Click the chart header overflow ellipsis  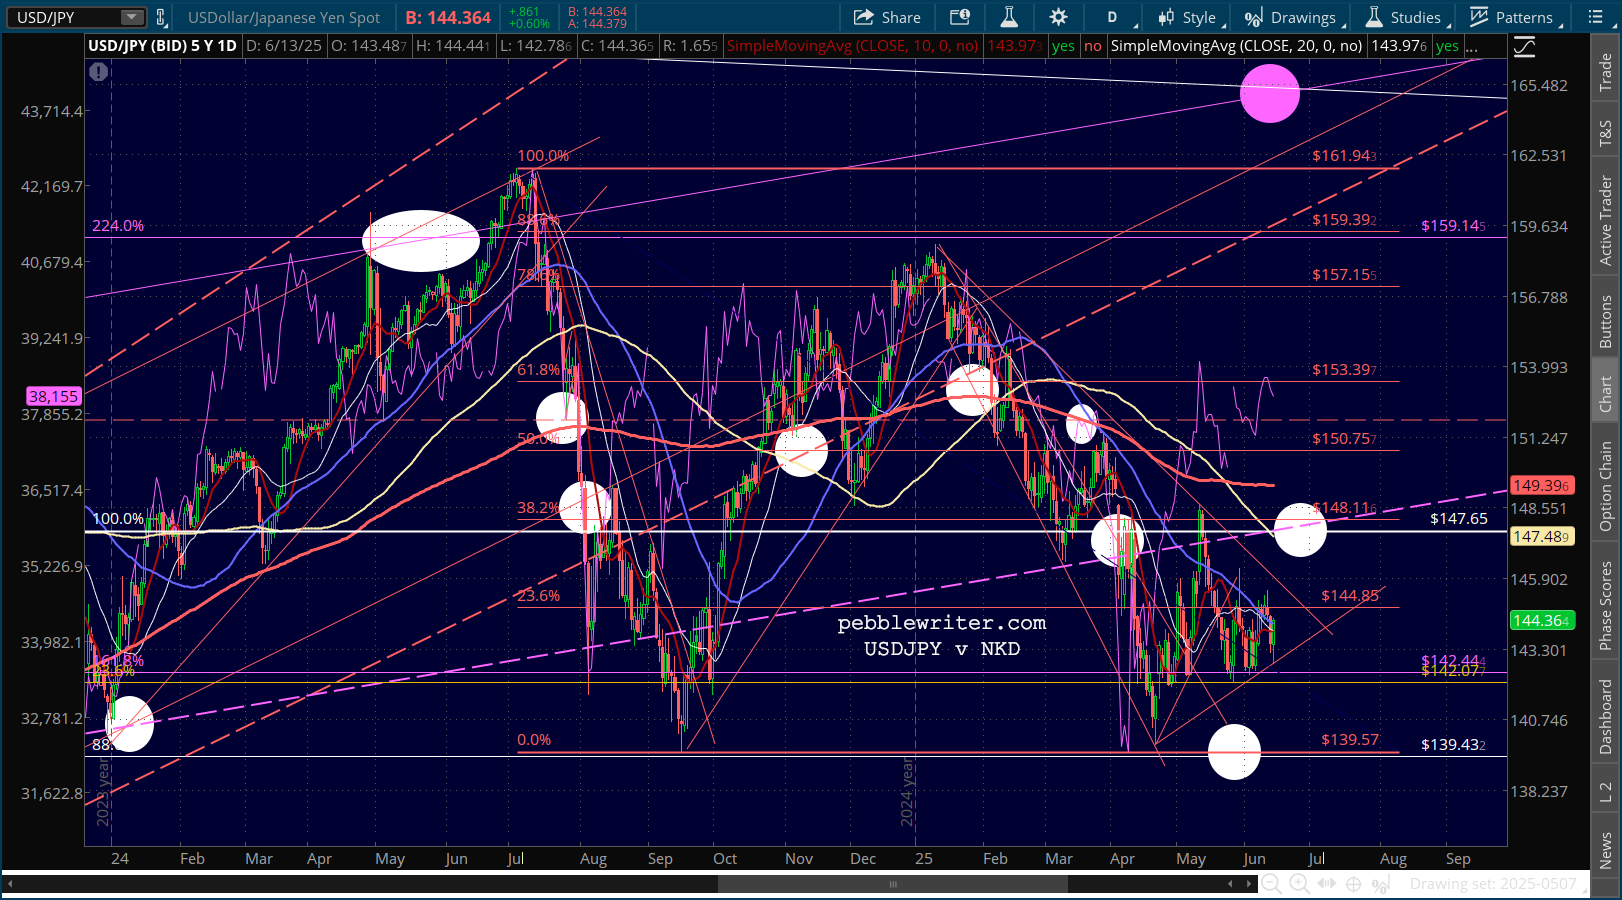(1473, 46)
